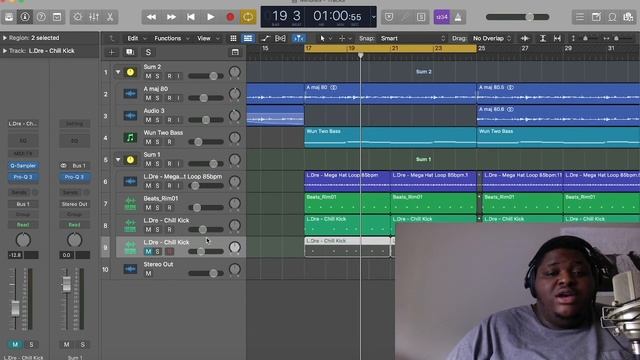Click the Sum 2 yellow track icon
640x360 pixels.
click(x=130, y=72)
